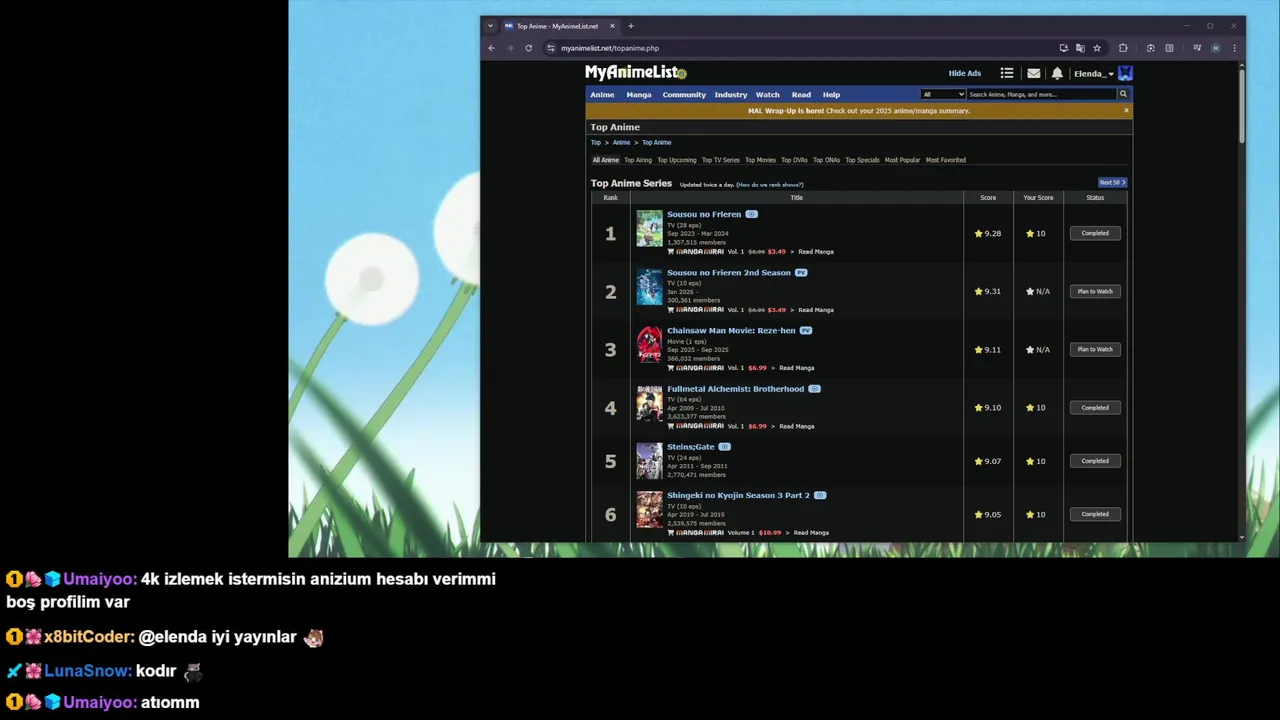The height and width of the screenshot is (720, 1280).
Task: Click the MyAnimeList logo
Action: [x=636, y=72]
